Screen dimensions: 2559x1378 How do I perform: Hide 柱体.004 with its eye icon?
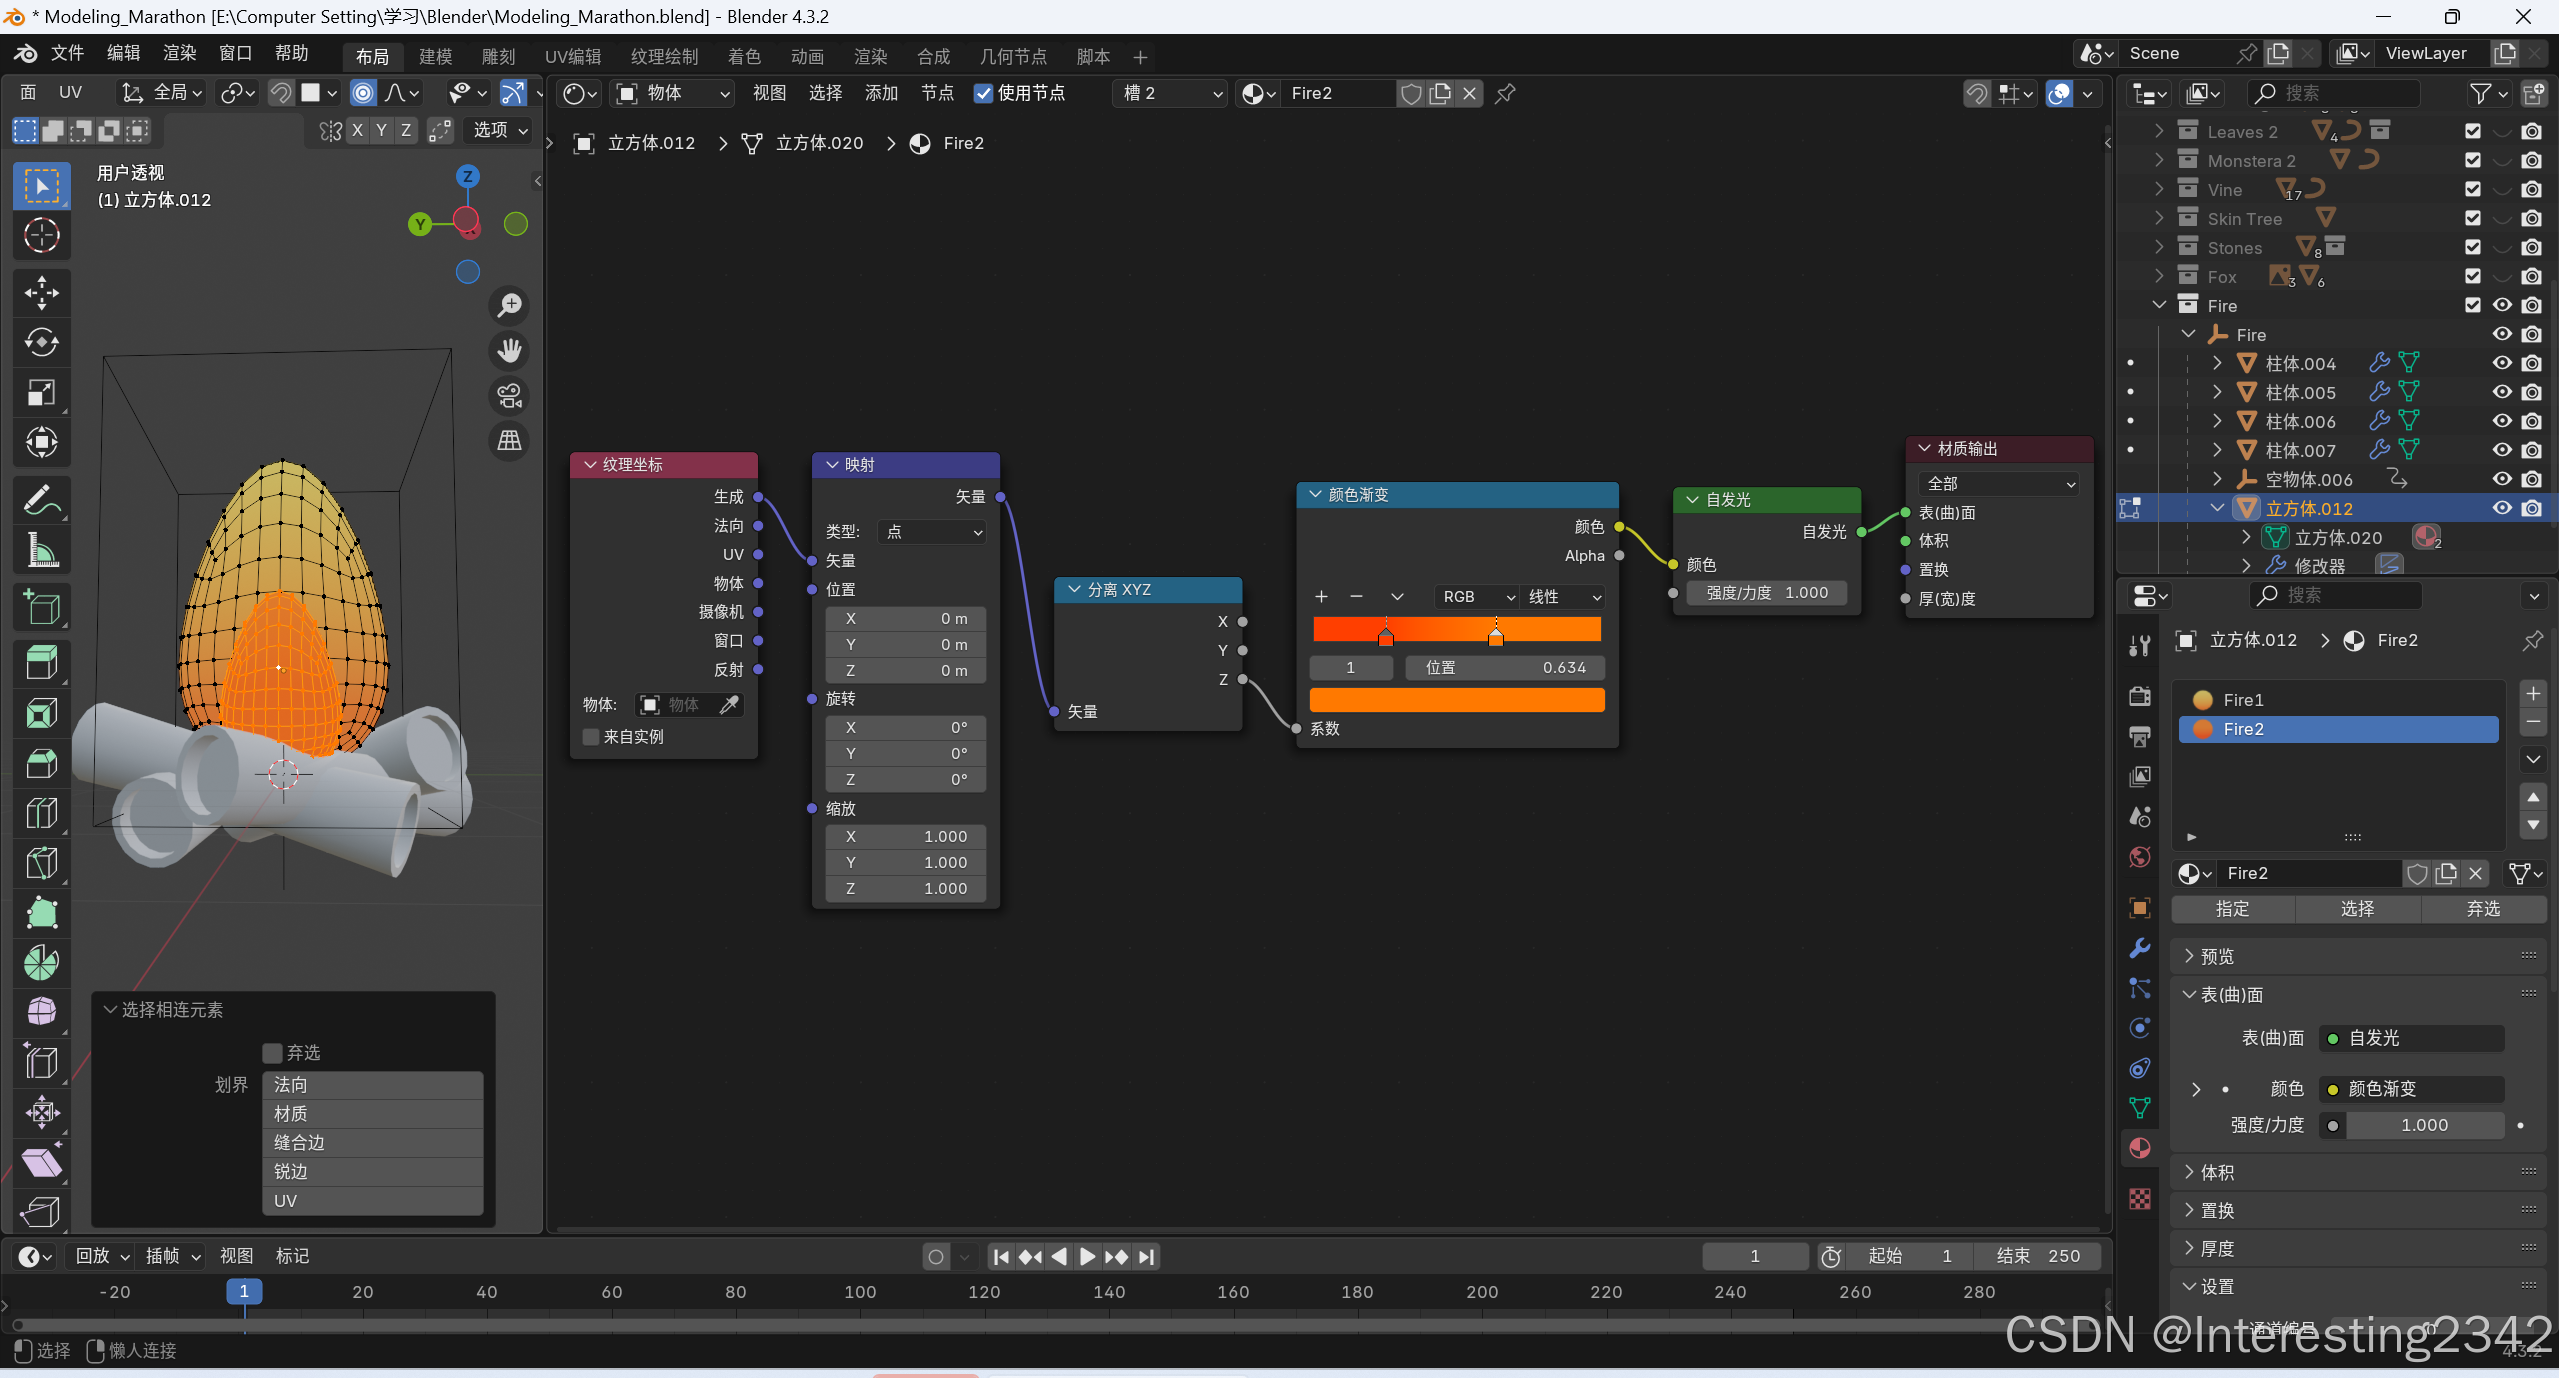tap(2502, 363)
